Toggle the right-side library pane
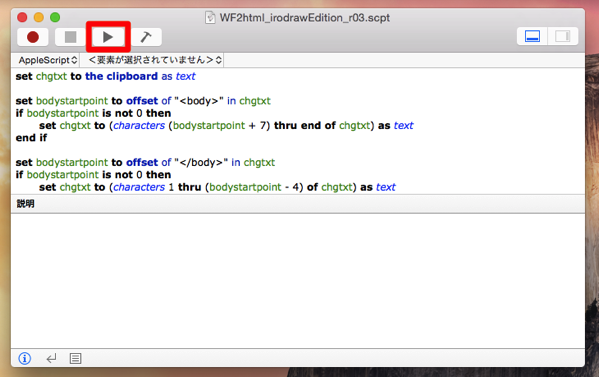The height and width of the screenshot is (377, 599). pos(562,36)
